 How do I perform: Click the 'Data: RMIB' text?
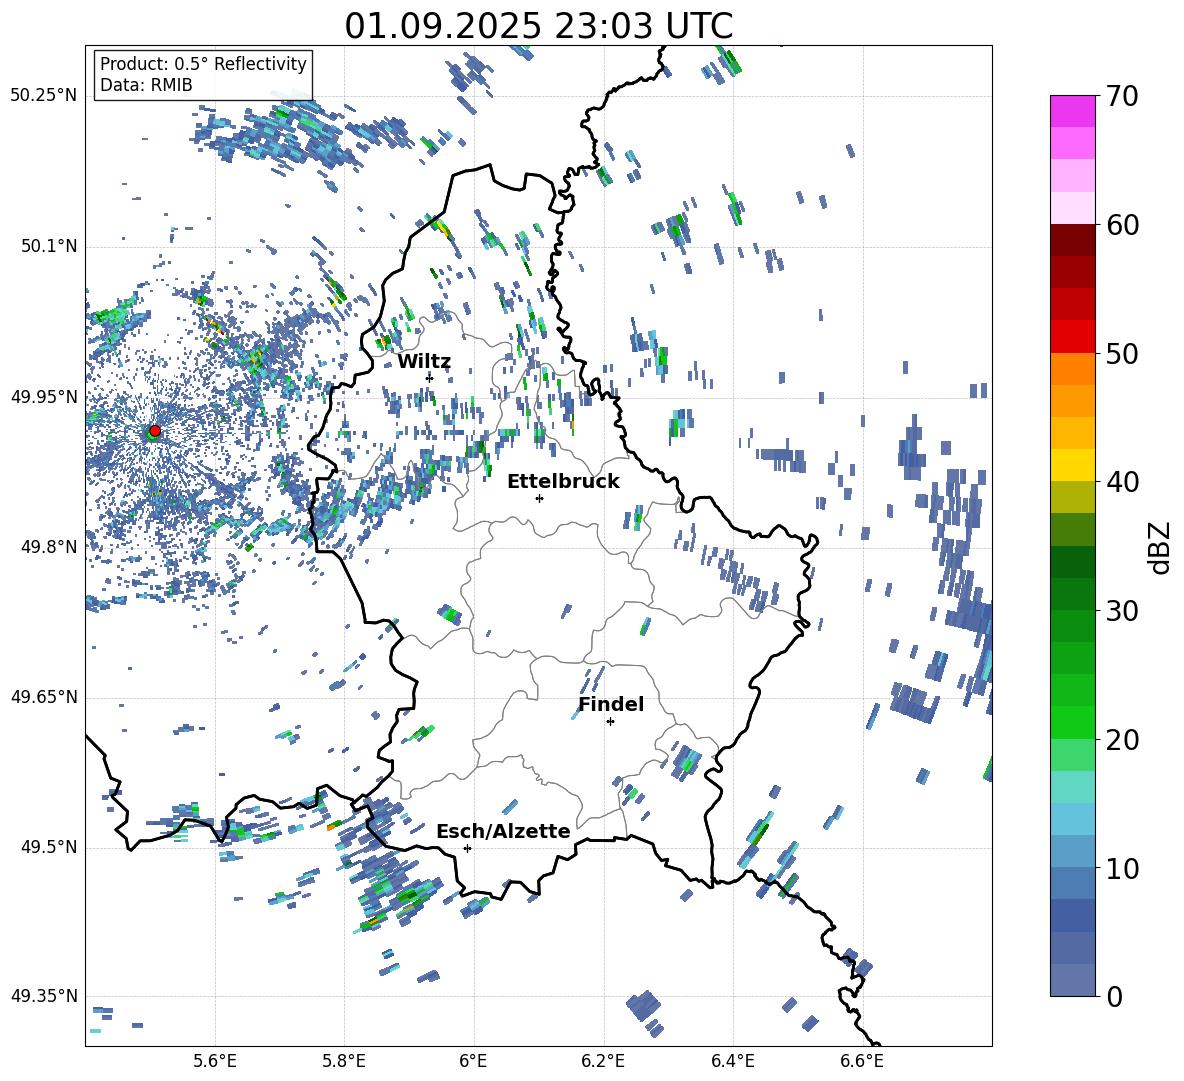click(146, 85)
